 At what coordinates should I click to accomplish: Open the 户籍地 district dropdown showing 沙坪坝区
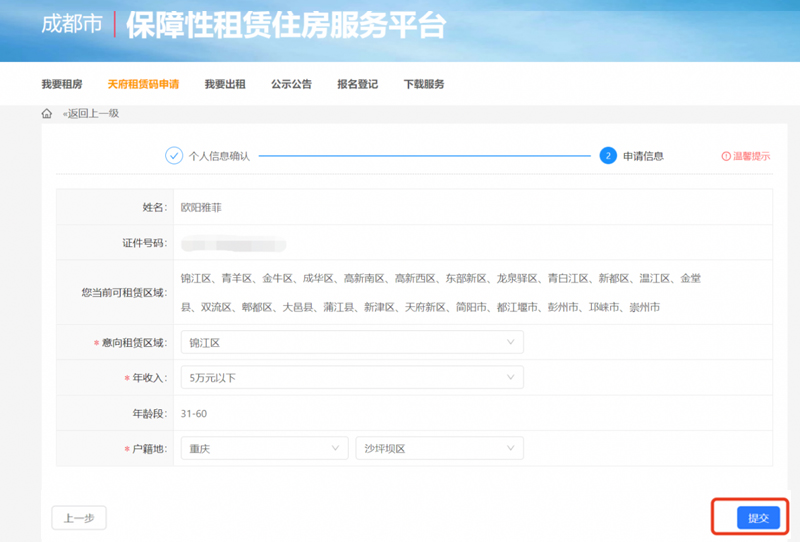tap(439, 448)
